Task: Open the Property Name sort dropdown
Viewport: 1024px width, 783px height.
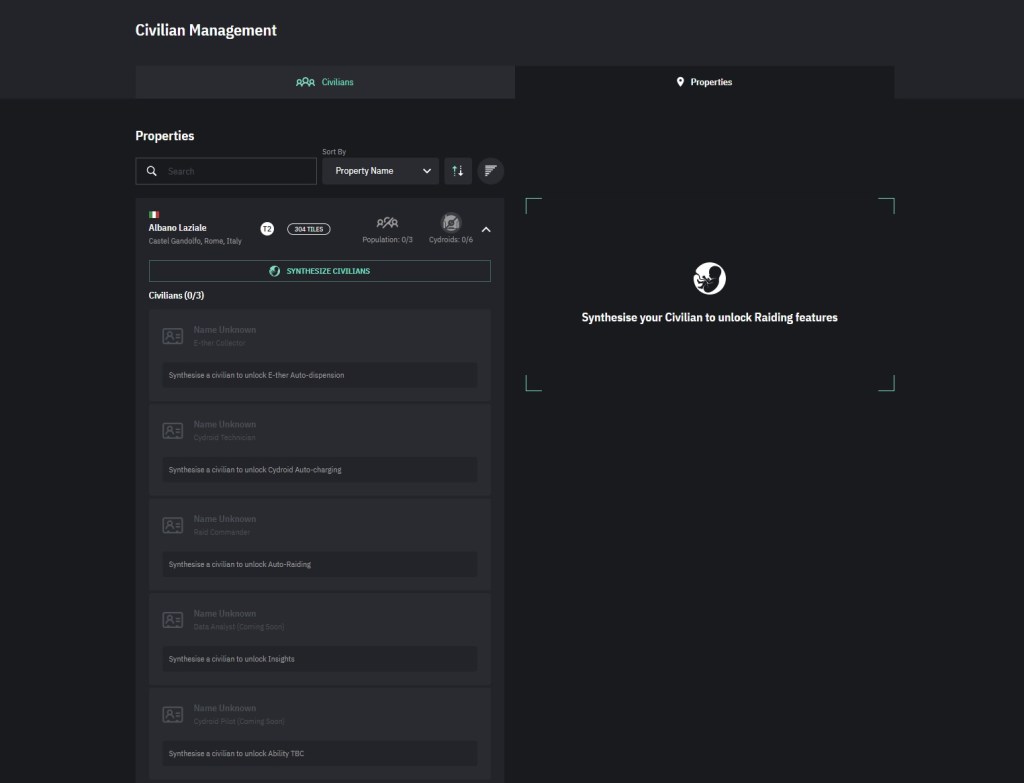Action: 380,171
